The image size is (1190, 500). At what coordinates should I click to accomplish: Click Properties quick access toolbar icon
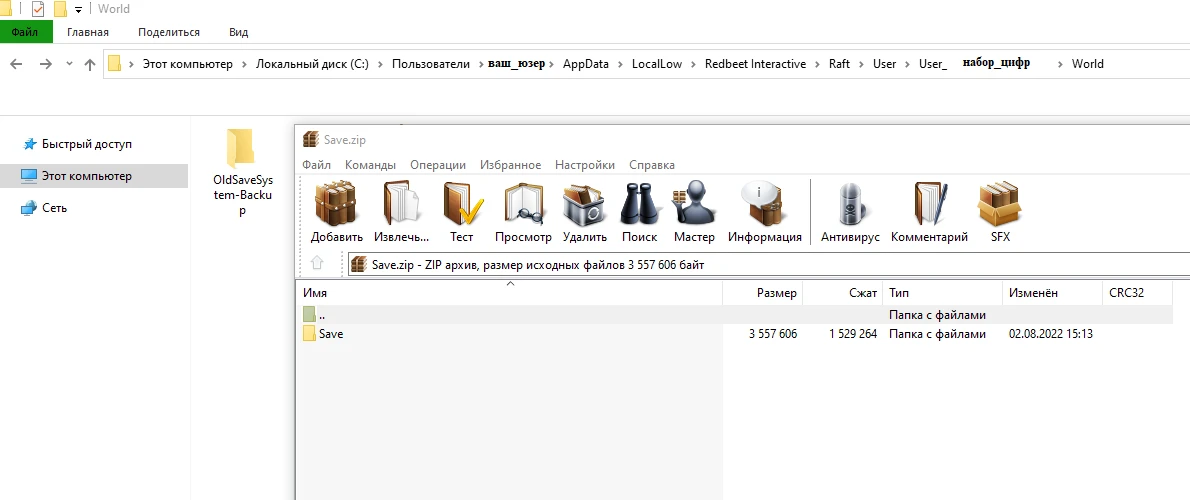tap(38, 9)
